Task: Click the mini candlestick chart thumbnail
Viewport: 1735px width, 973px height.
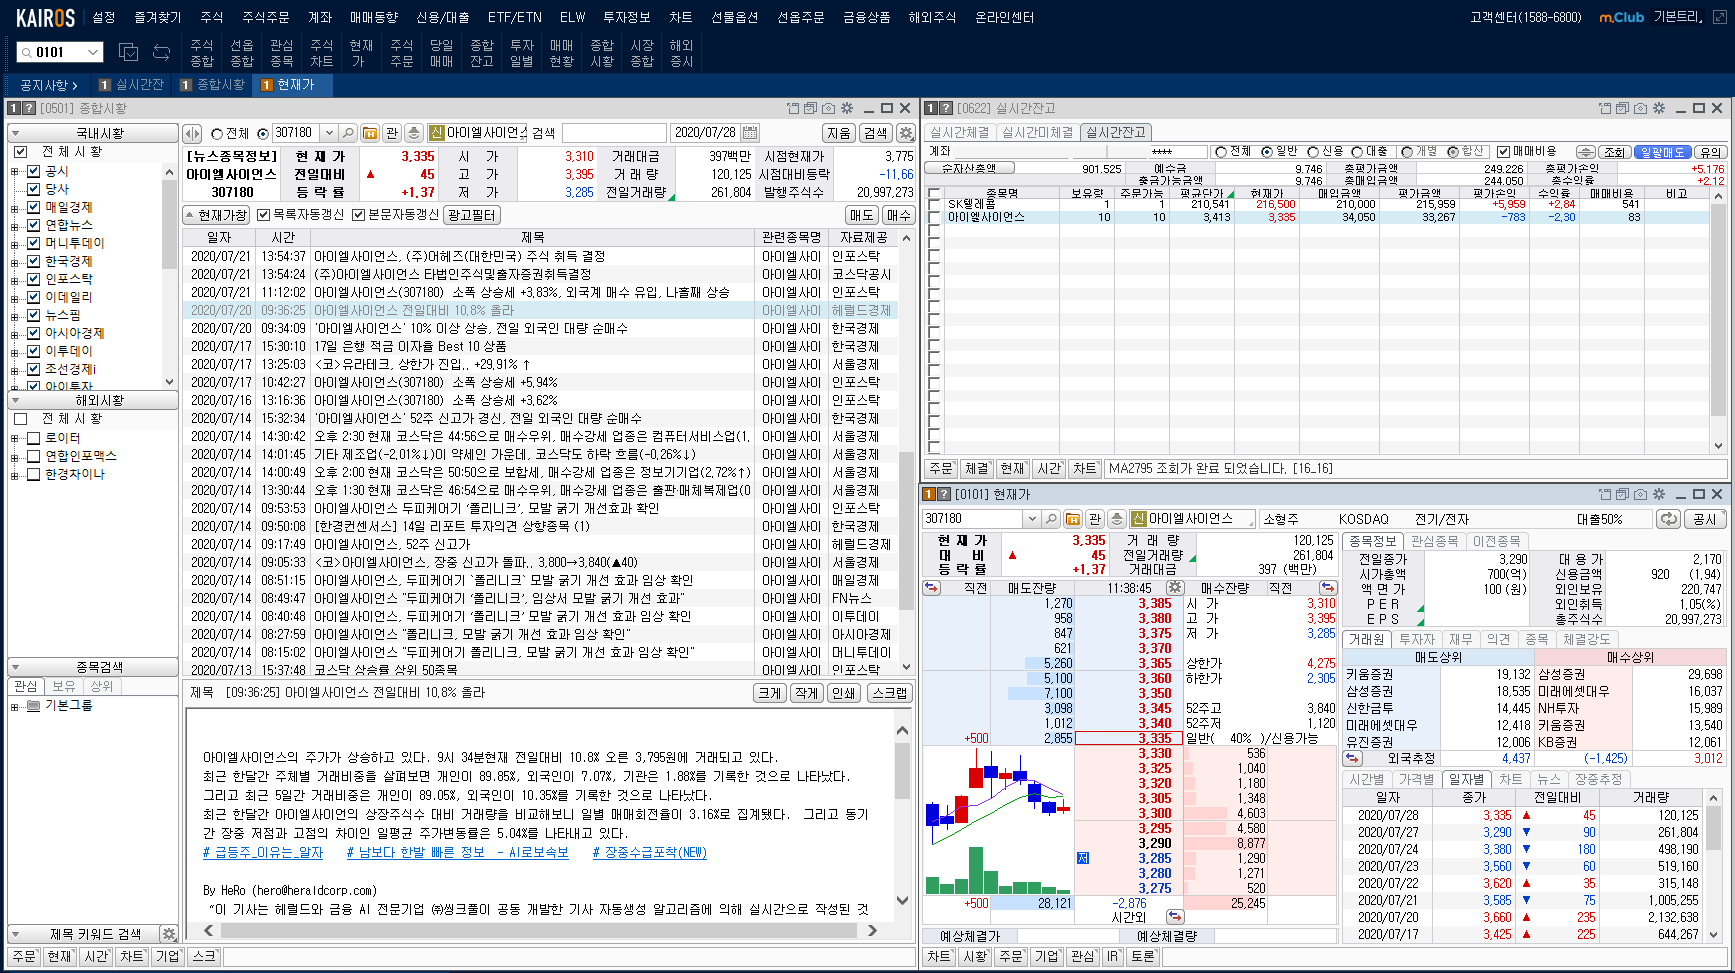Action: pyautogui.click(x=998, y=820)
